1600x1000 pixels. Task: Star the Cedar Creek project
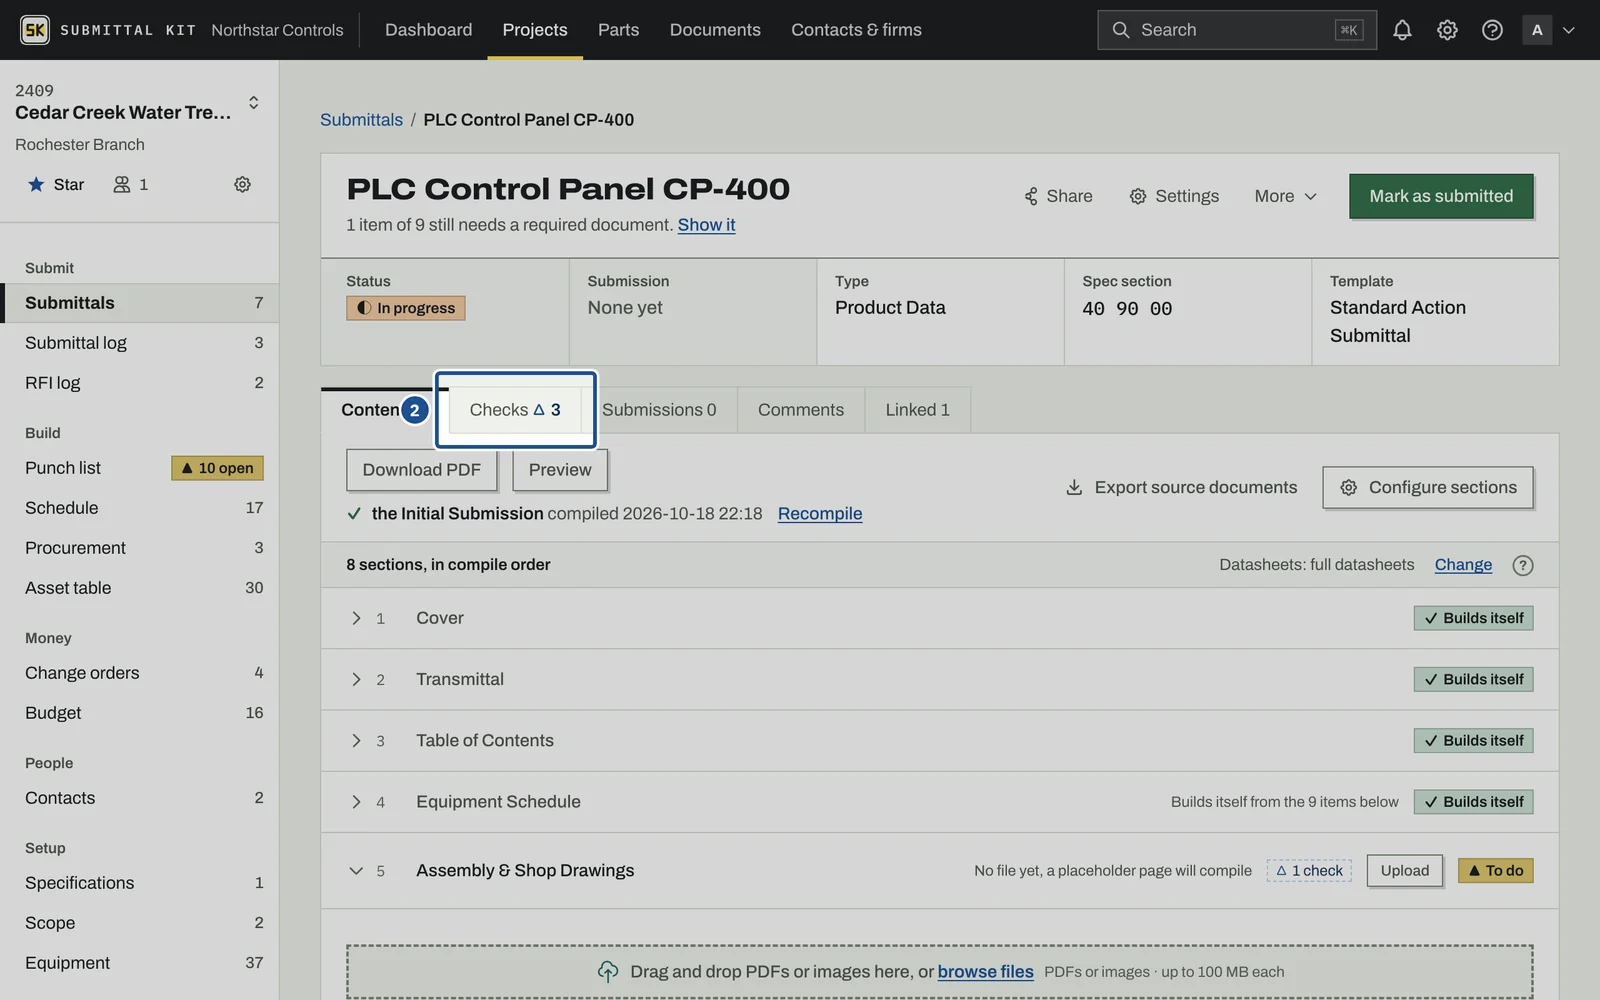coord(56,184)
